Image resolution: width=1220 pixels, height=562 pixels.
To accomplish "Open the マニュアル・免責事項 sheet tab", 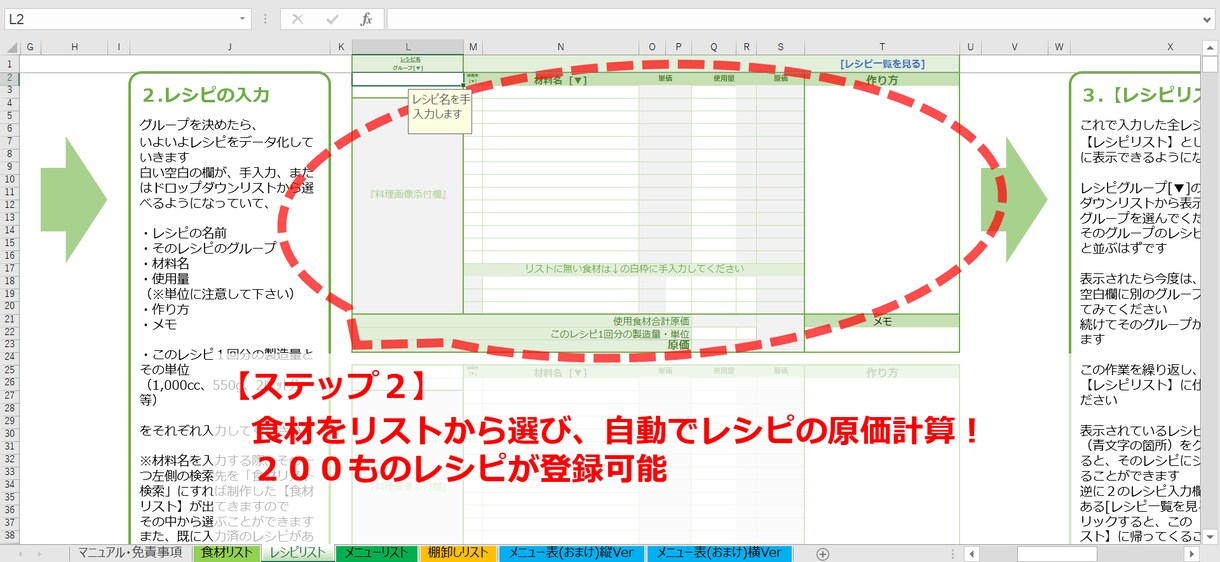I will [x=131, y=553].
